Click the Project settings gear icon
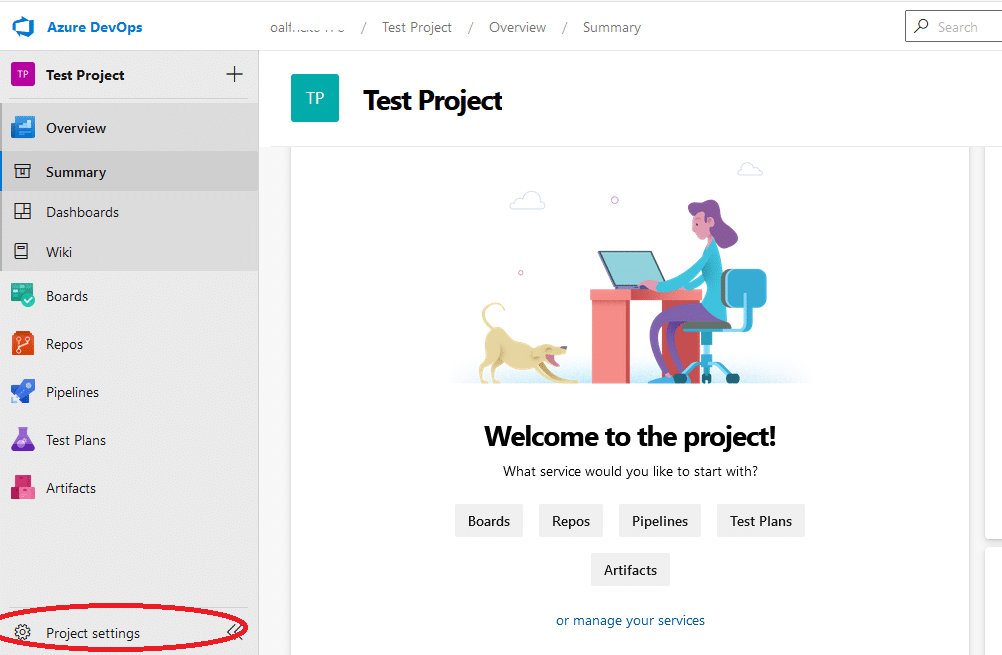This screenshot has width=1002, height=655. coord(22,632)
